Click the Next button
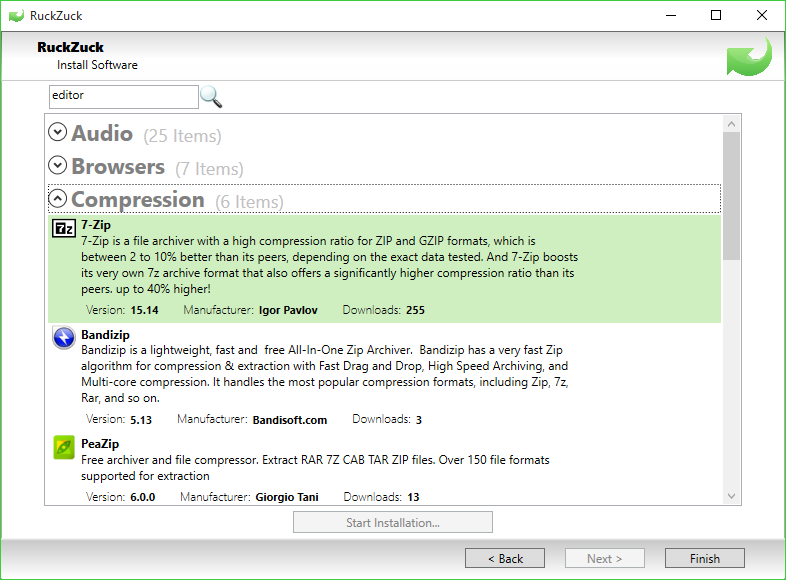Viewport: 786px width, 580px height. pos(605,558)
